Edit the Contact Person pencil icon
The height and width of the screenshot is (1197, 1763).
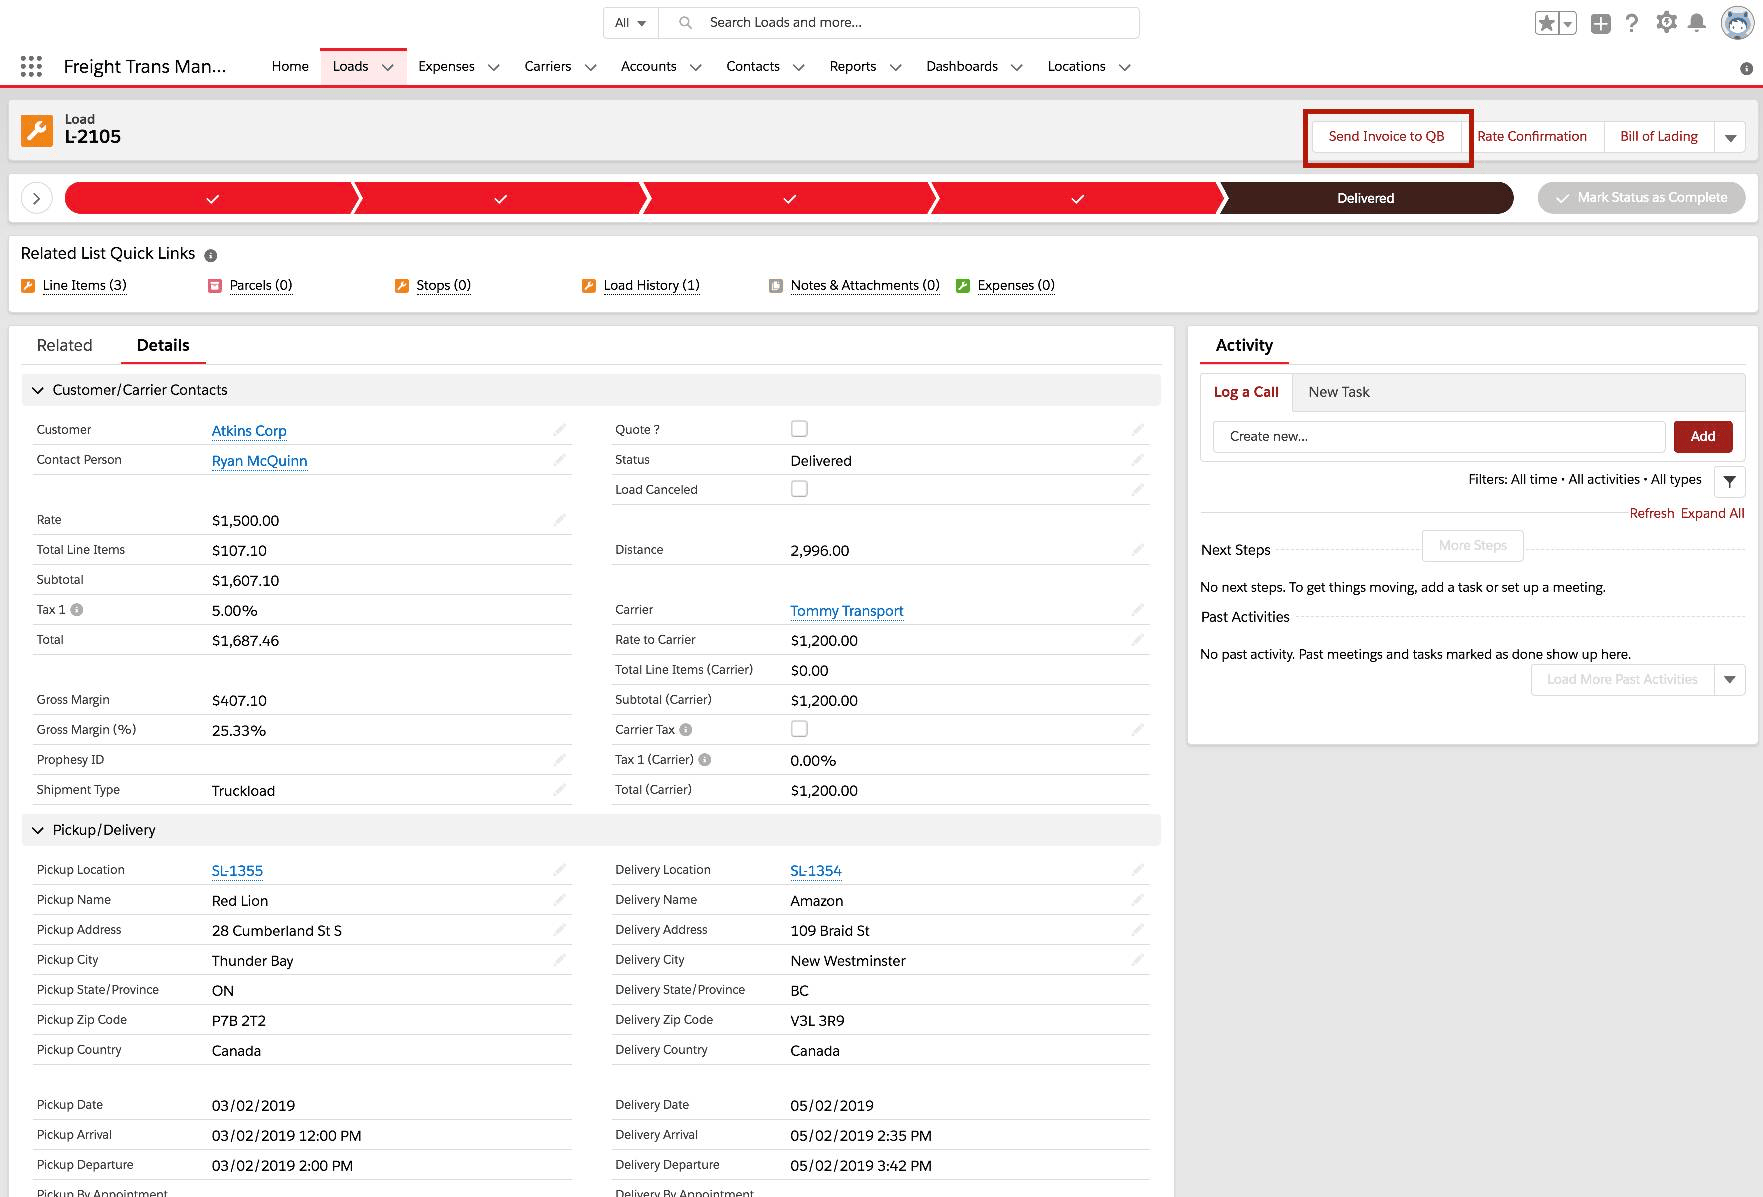coord(560,460)
